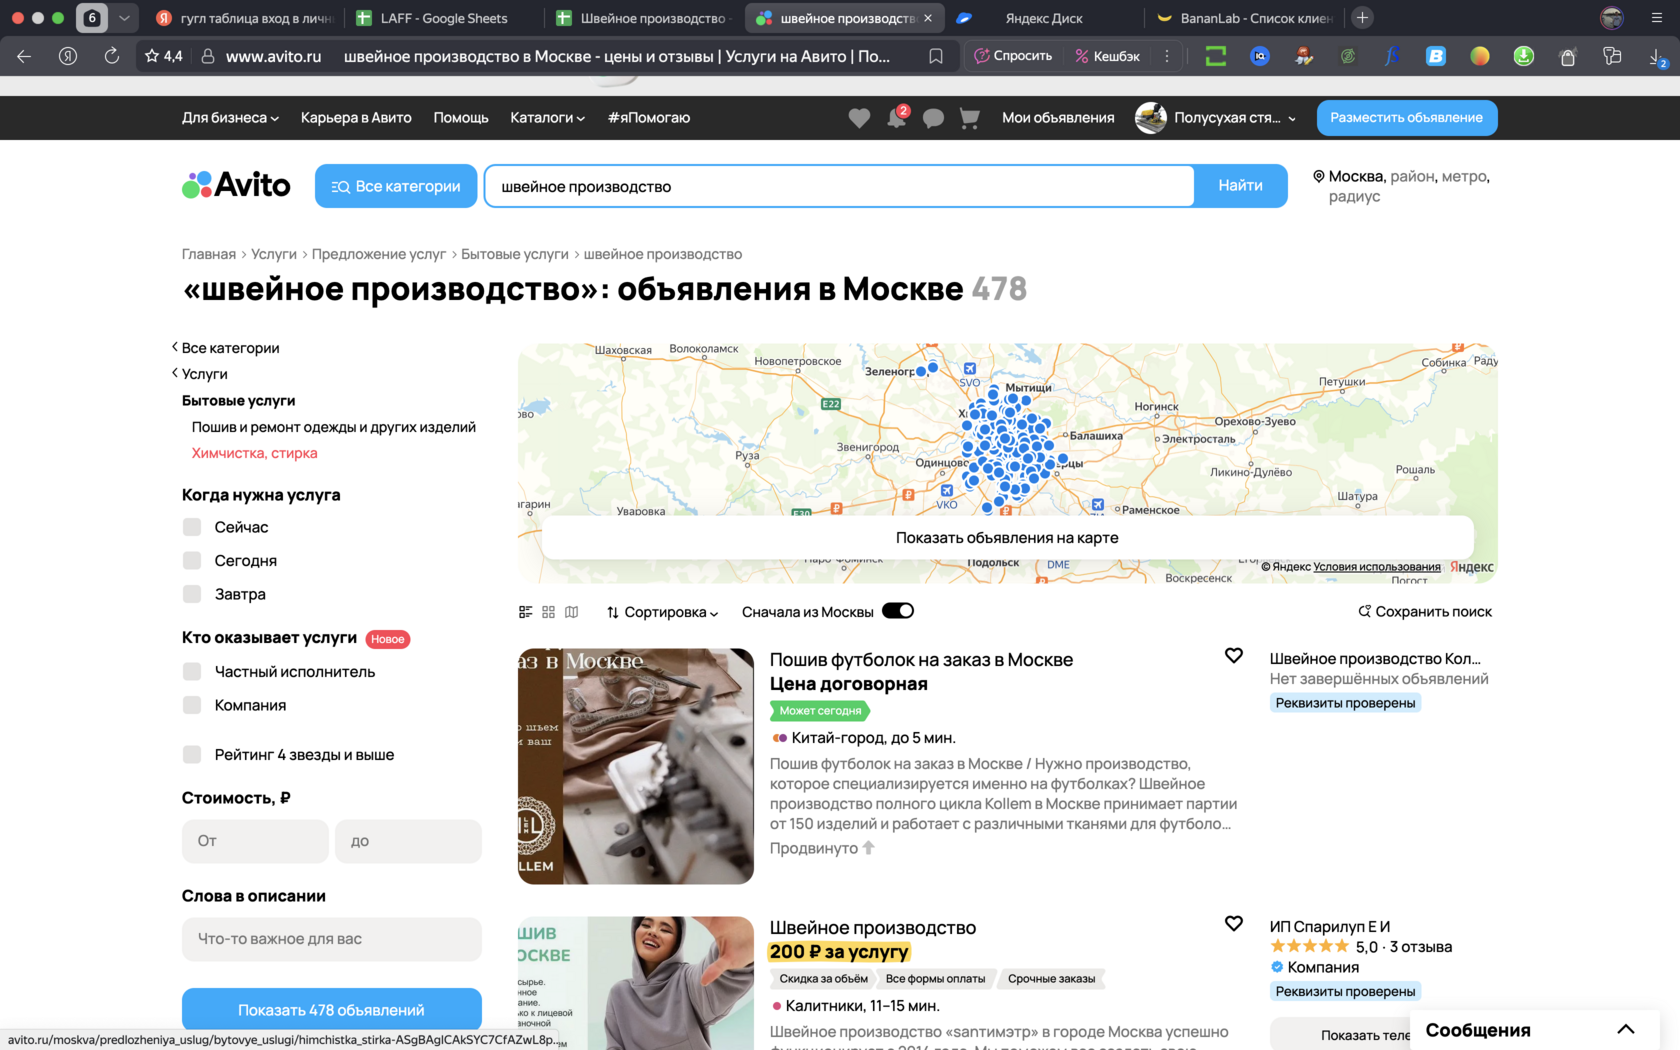Open notifications bell with 2 badge
The height and width of the screenshot is (1050, 1680).
point(897,117)
